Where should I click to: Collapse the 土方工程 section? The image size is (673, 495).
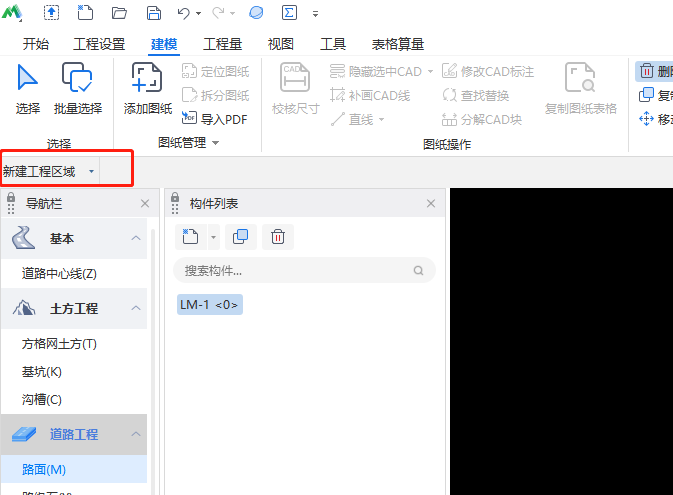point(136,308)
